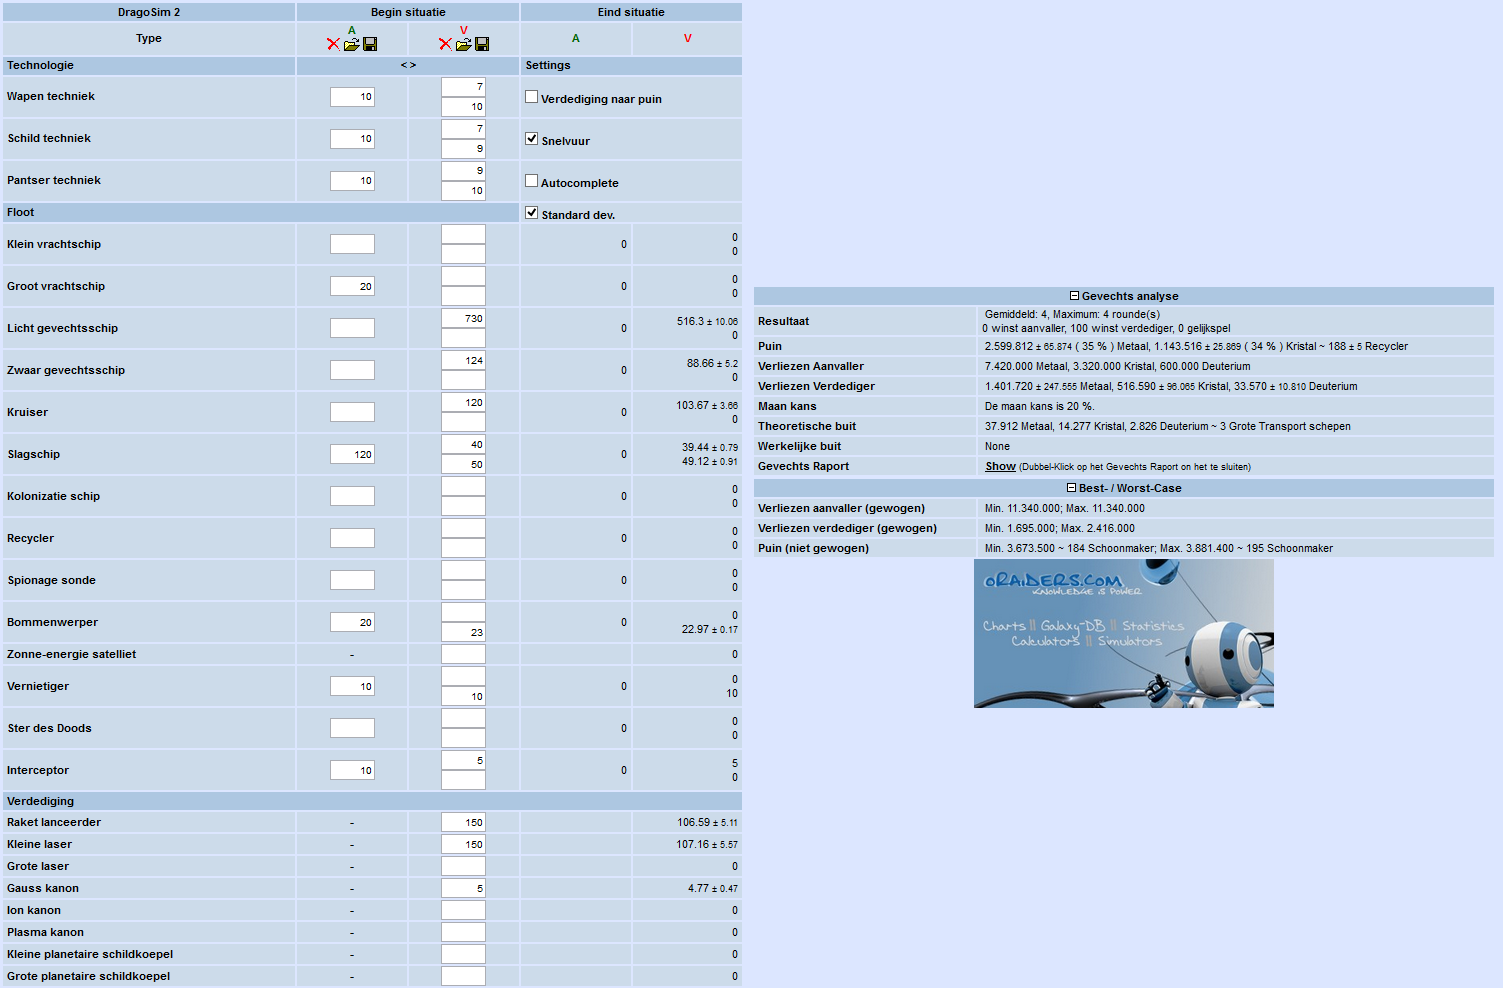Edit defender Zwaar gevechtsschip 124 field

click(463, 360)
